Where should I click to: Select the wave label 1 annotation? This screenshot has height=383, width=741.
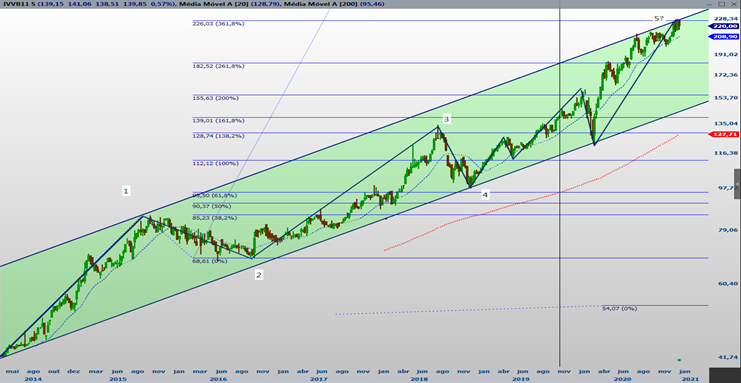tap(126, 191)
